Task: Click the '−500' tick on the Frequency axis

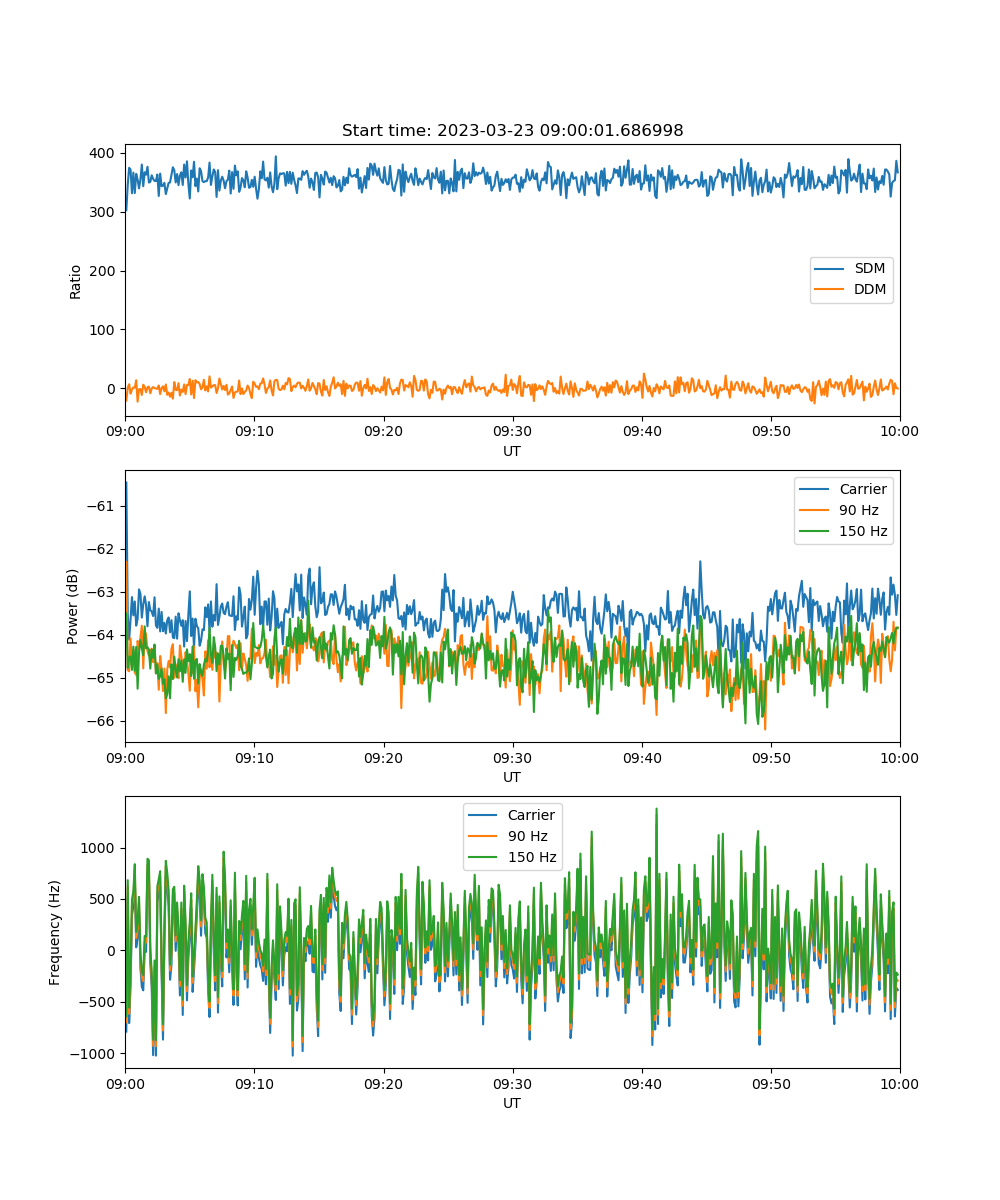Action: 99,1002
